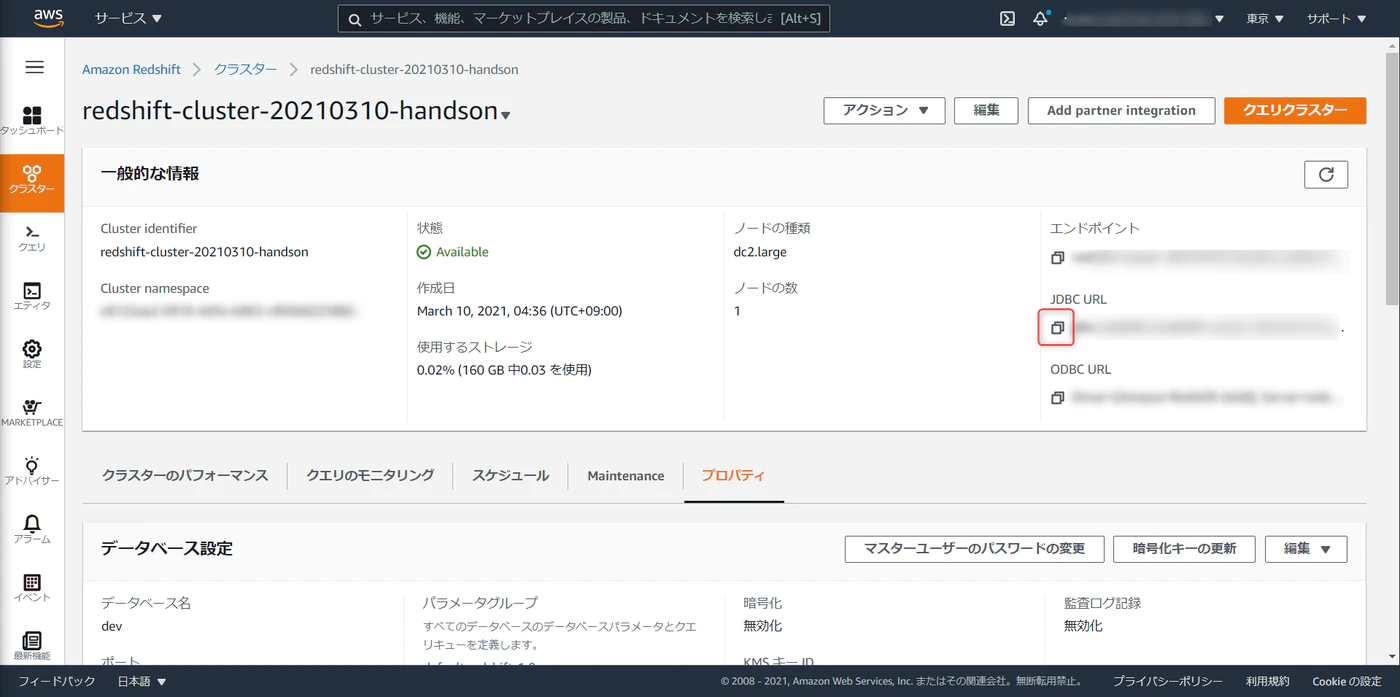
Task: Expand the アクション dropdown button
Action: [885, 111]
